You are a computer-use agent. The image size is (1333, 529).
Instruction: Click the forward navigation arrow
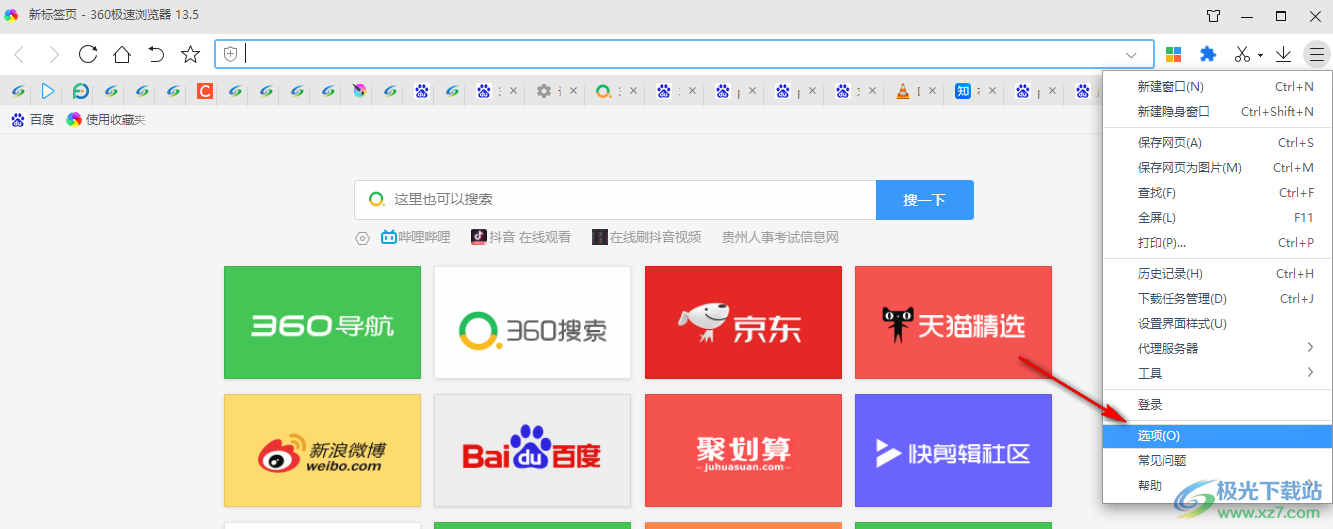[x=54, y=54]
